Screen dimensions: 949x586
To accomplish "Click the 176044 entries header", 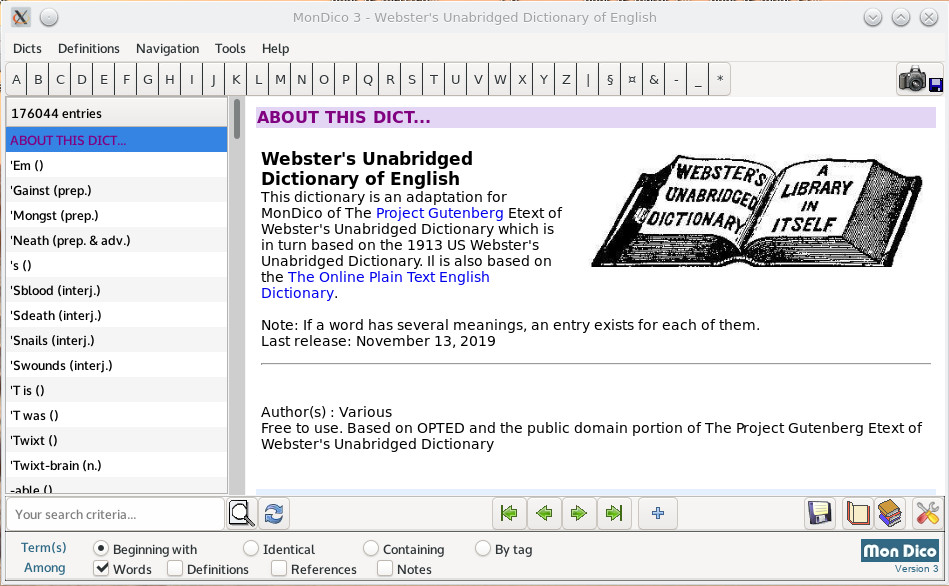I will point(116,113).
